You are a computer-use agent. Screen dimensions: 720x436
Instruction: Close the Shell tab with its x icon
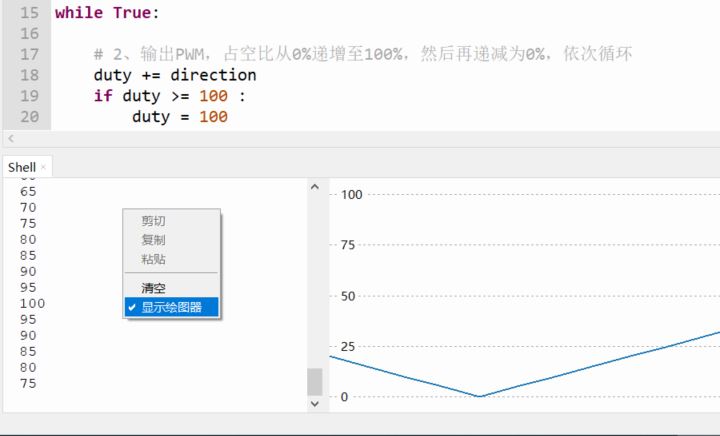click(43, 168)
